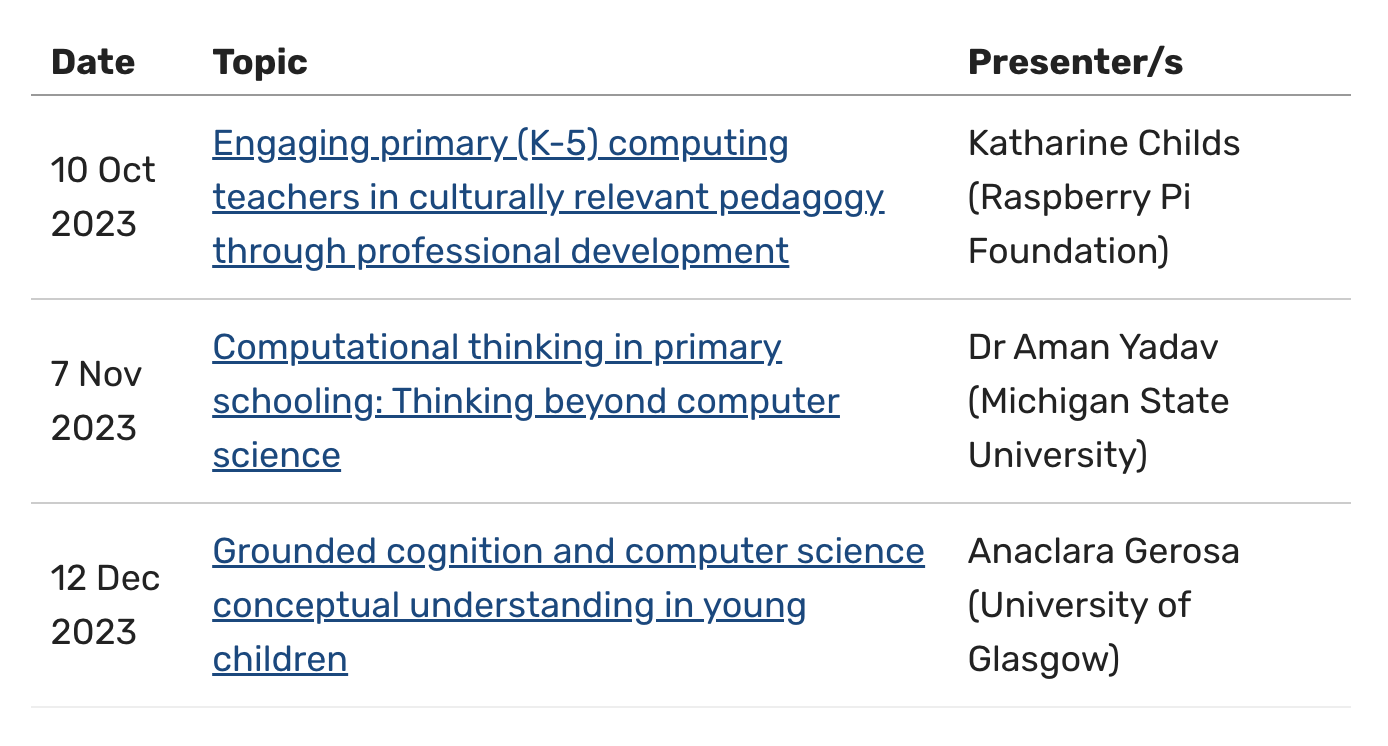Click the presenter name Katharine Childs
The height and width of the screenshot is (746, 1388).
1104,144
